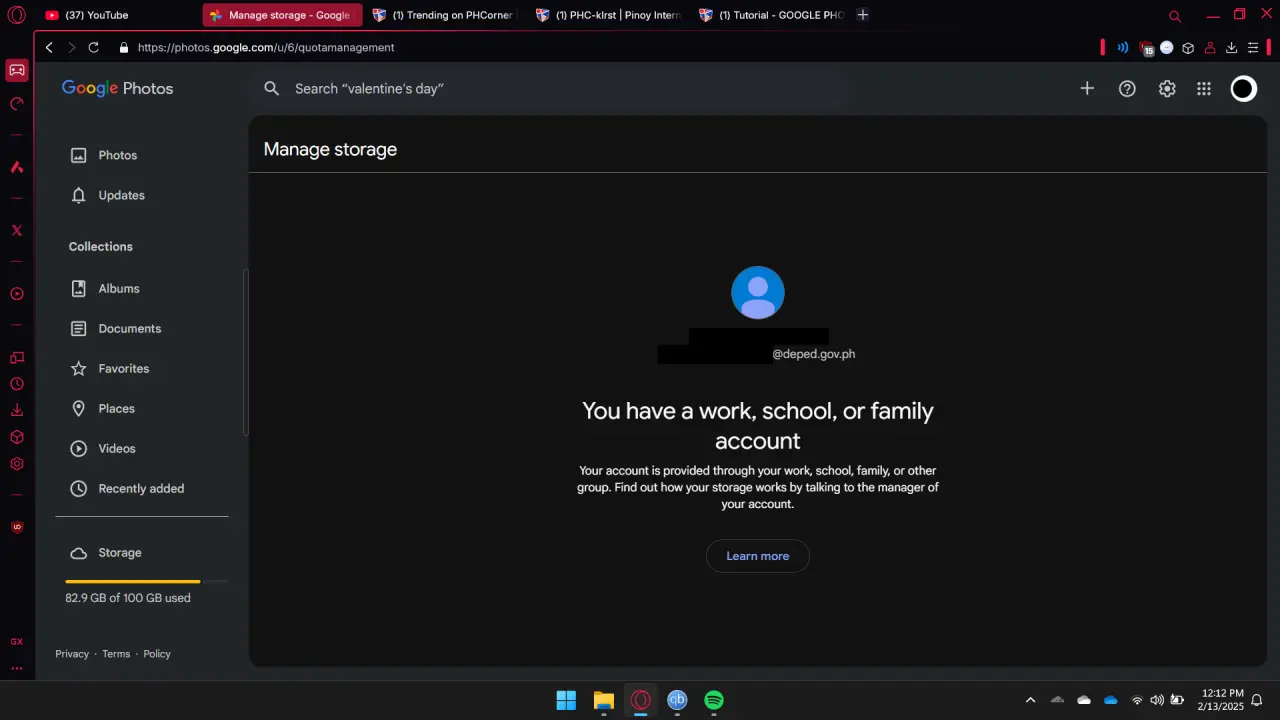Viewport: 1280px width, 720px height.
Task: Open Easy Setup sliders icon
Action: point(1253,47)
